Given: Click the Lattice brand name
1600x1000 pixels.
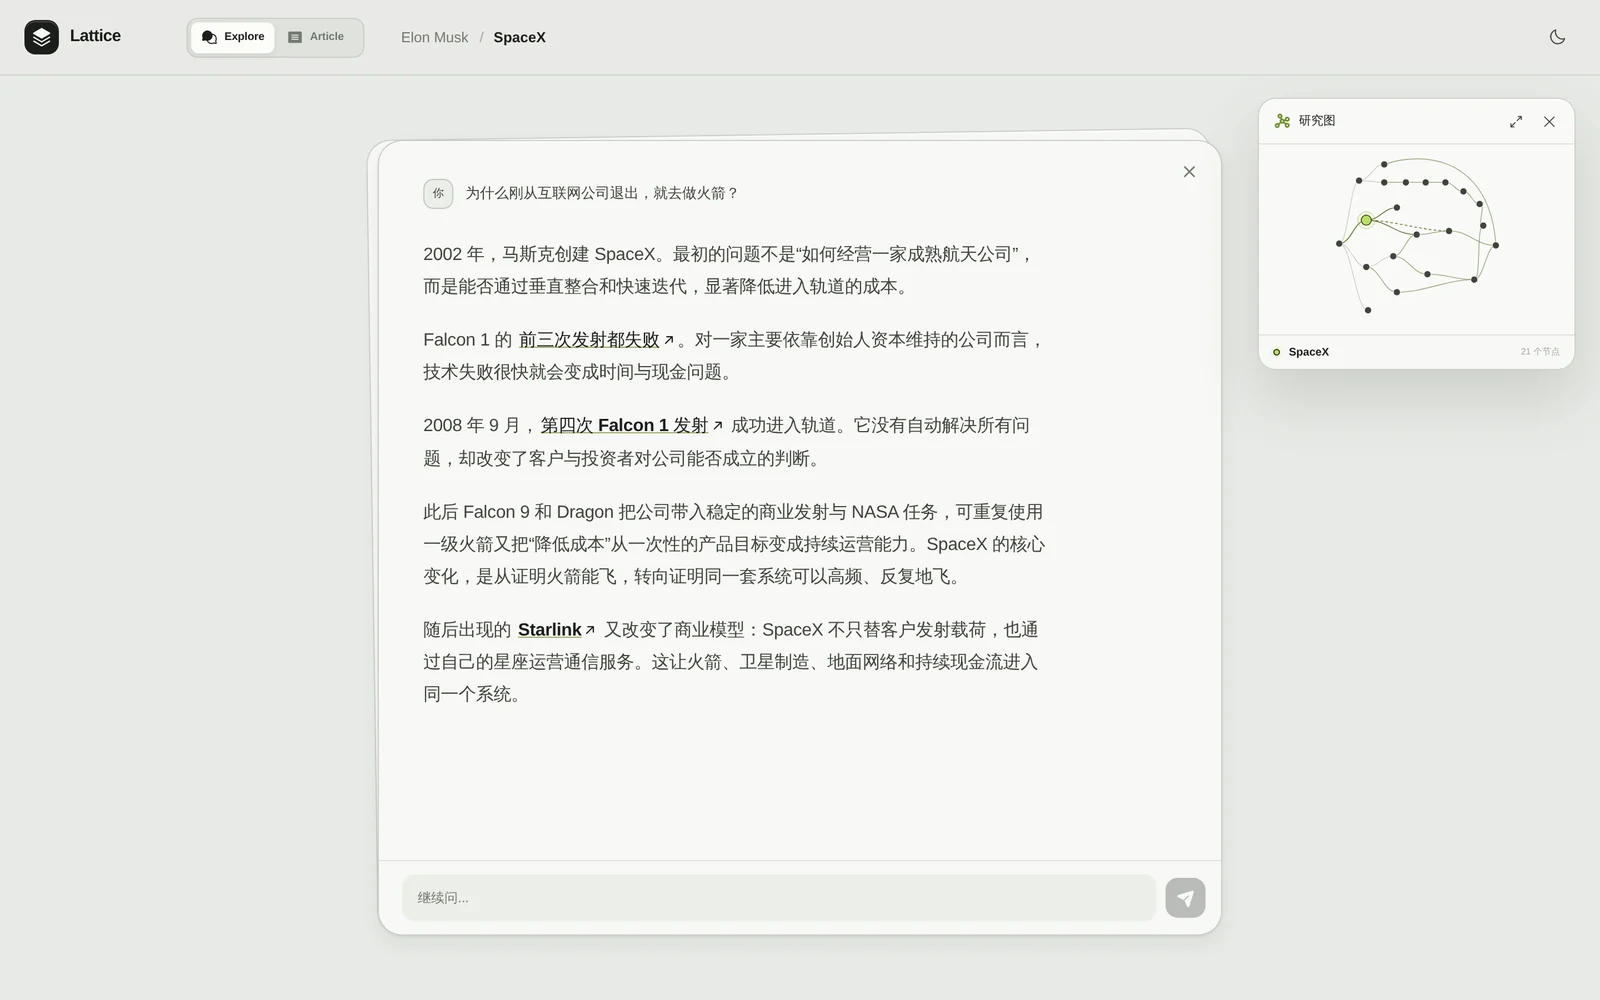Looking at the screenshot, I should (x=95, y=36).
